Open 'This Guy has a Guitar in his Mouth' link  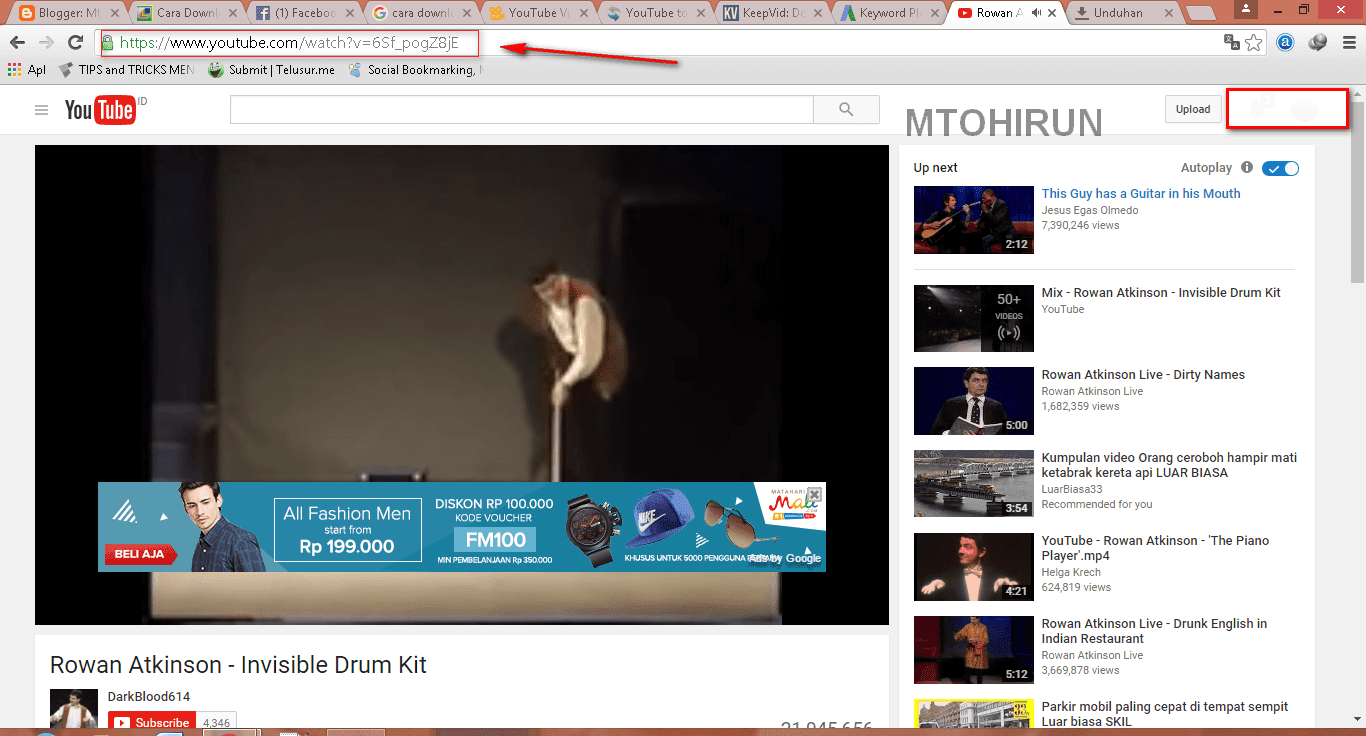[1141, 194]
